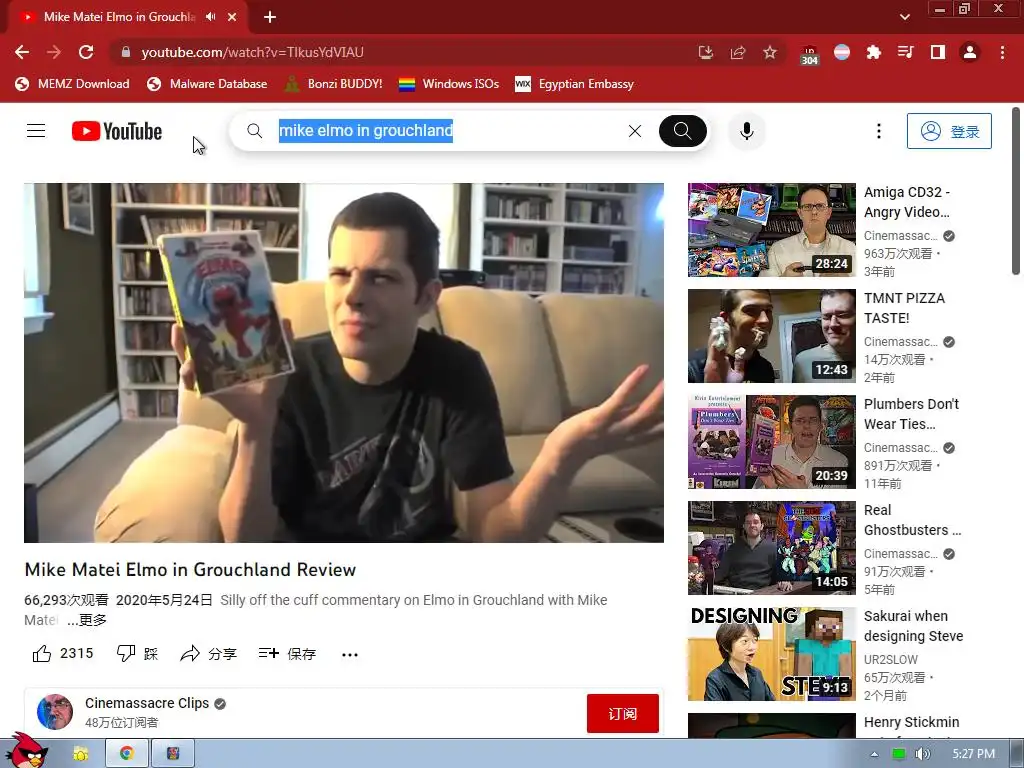Like the video with 2315 likes
Viewport: 1024px width, 768px height.
click(63, 654)
